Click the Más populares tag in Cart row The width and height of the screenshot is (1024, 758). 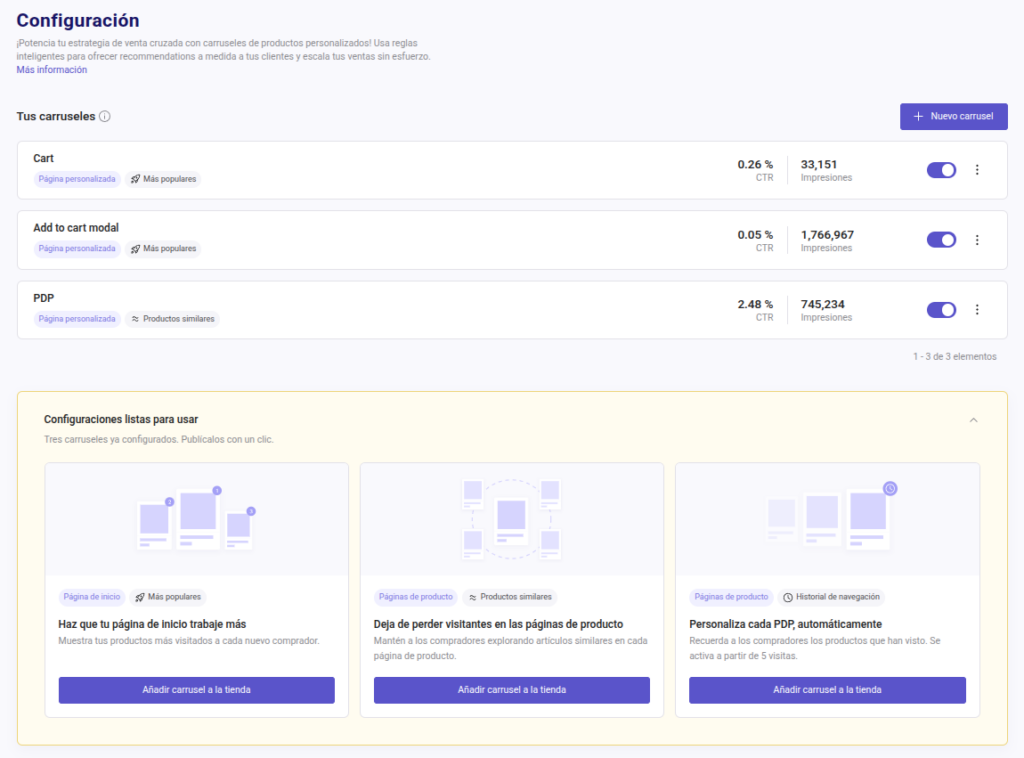(163, 179)
